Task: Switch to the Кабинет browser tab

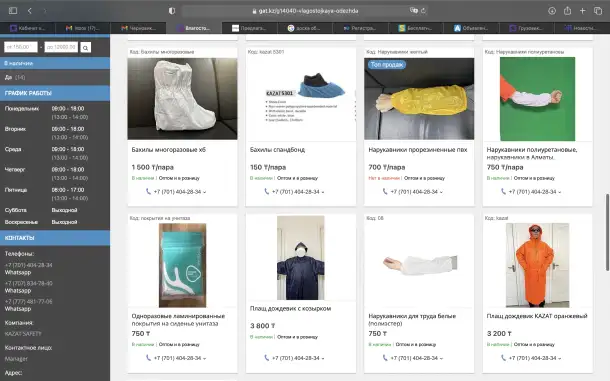Action: coord(28,28)
